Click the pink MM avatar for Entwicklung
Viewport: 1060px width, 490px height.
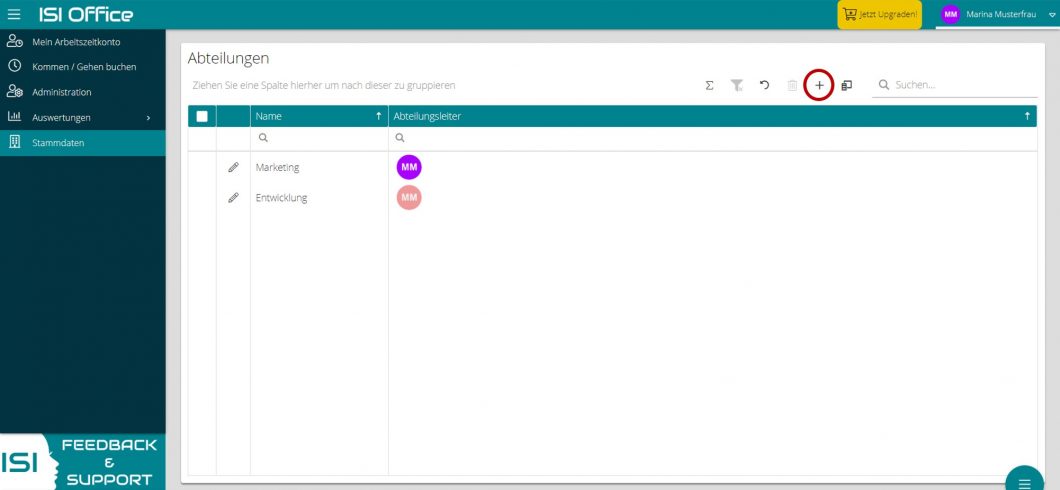click(409, 197)
